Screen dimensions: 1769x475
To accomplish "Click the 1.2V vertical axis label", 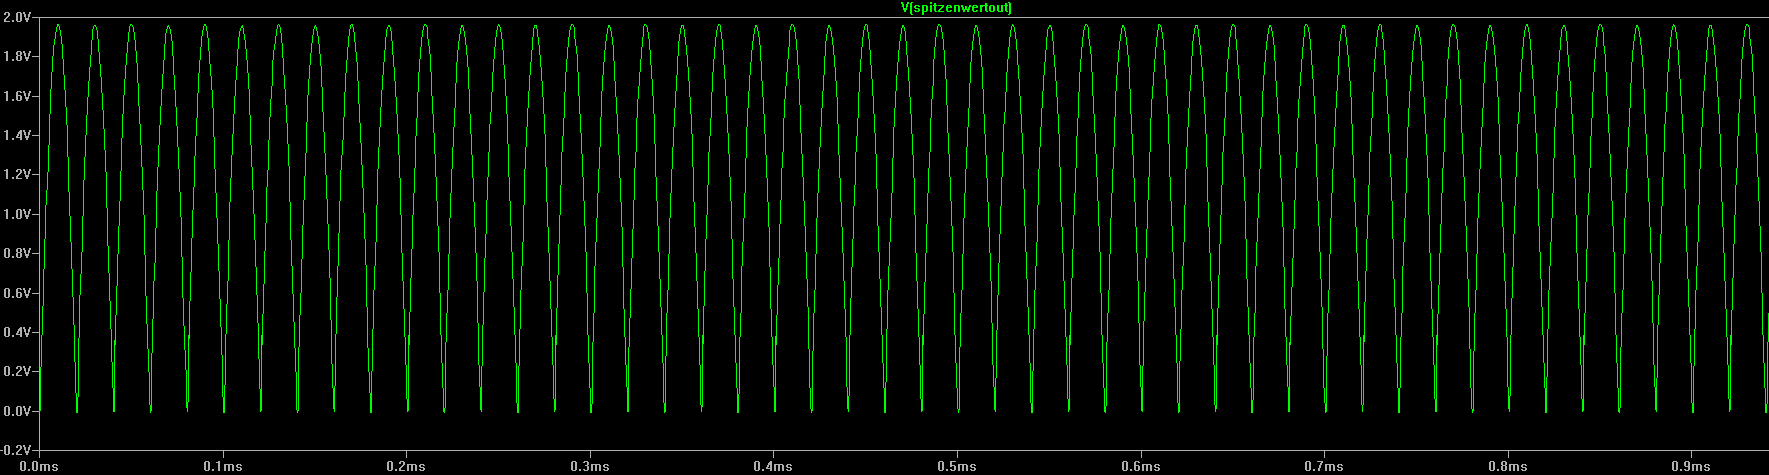I will tap(16, 174).
